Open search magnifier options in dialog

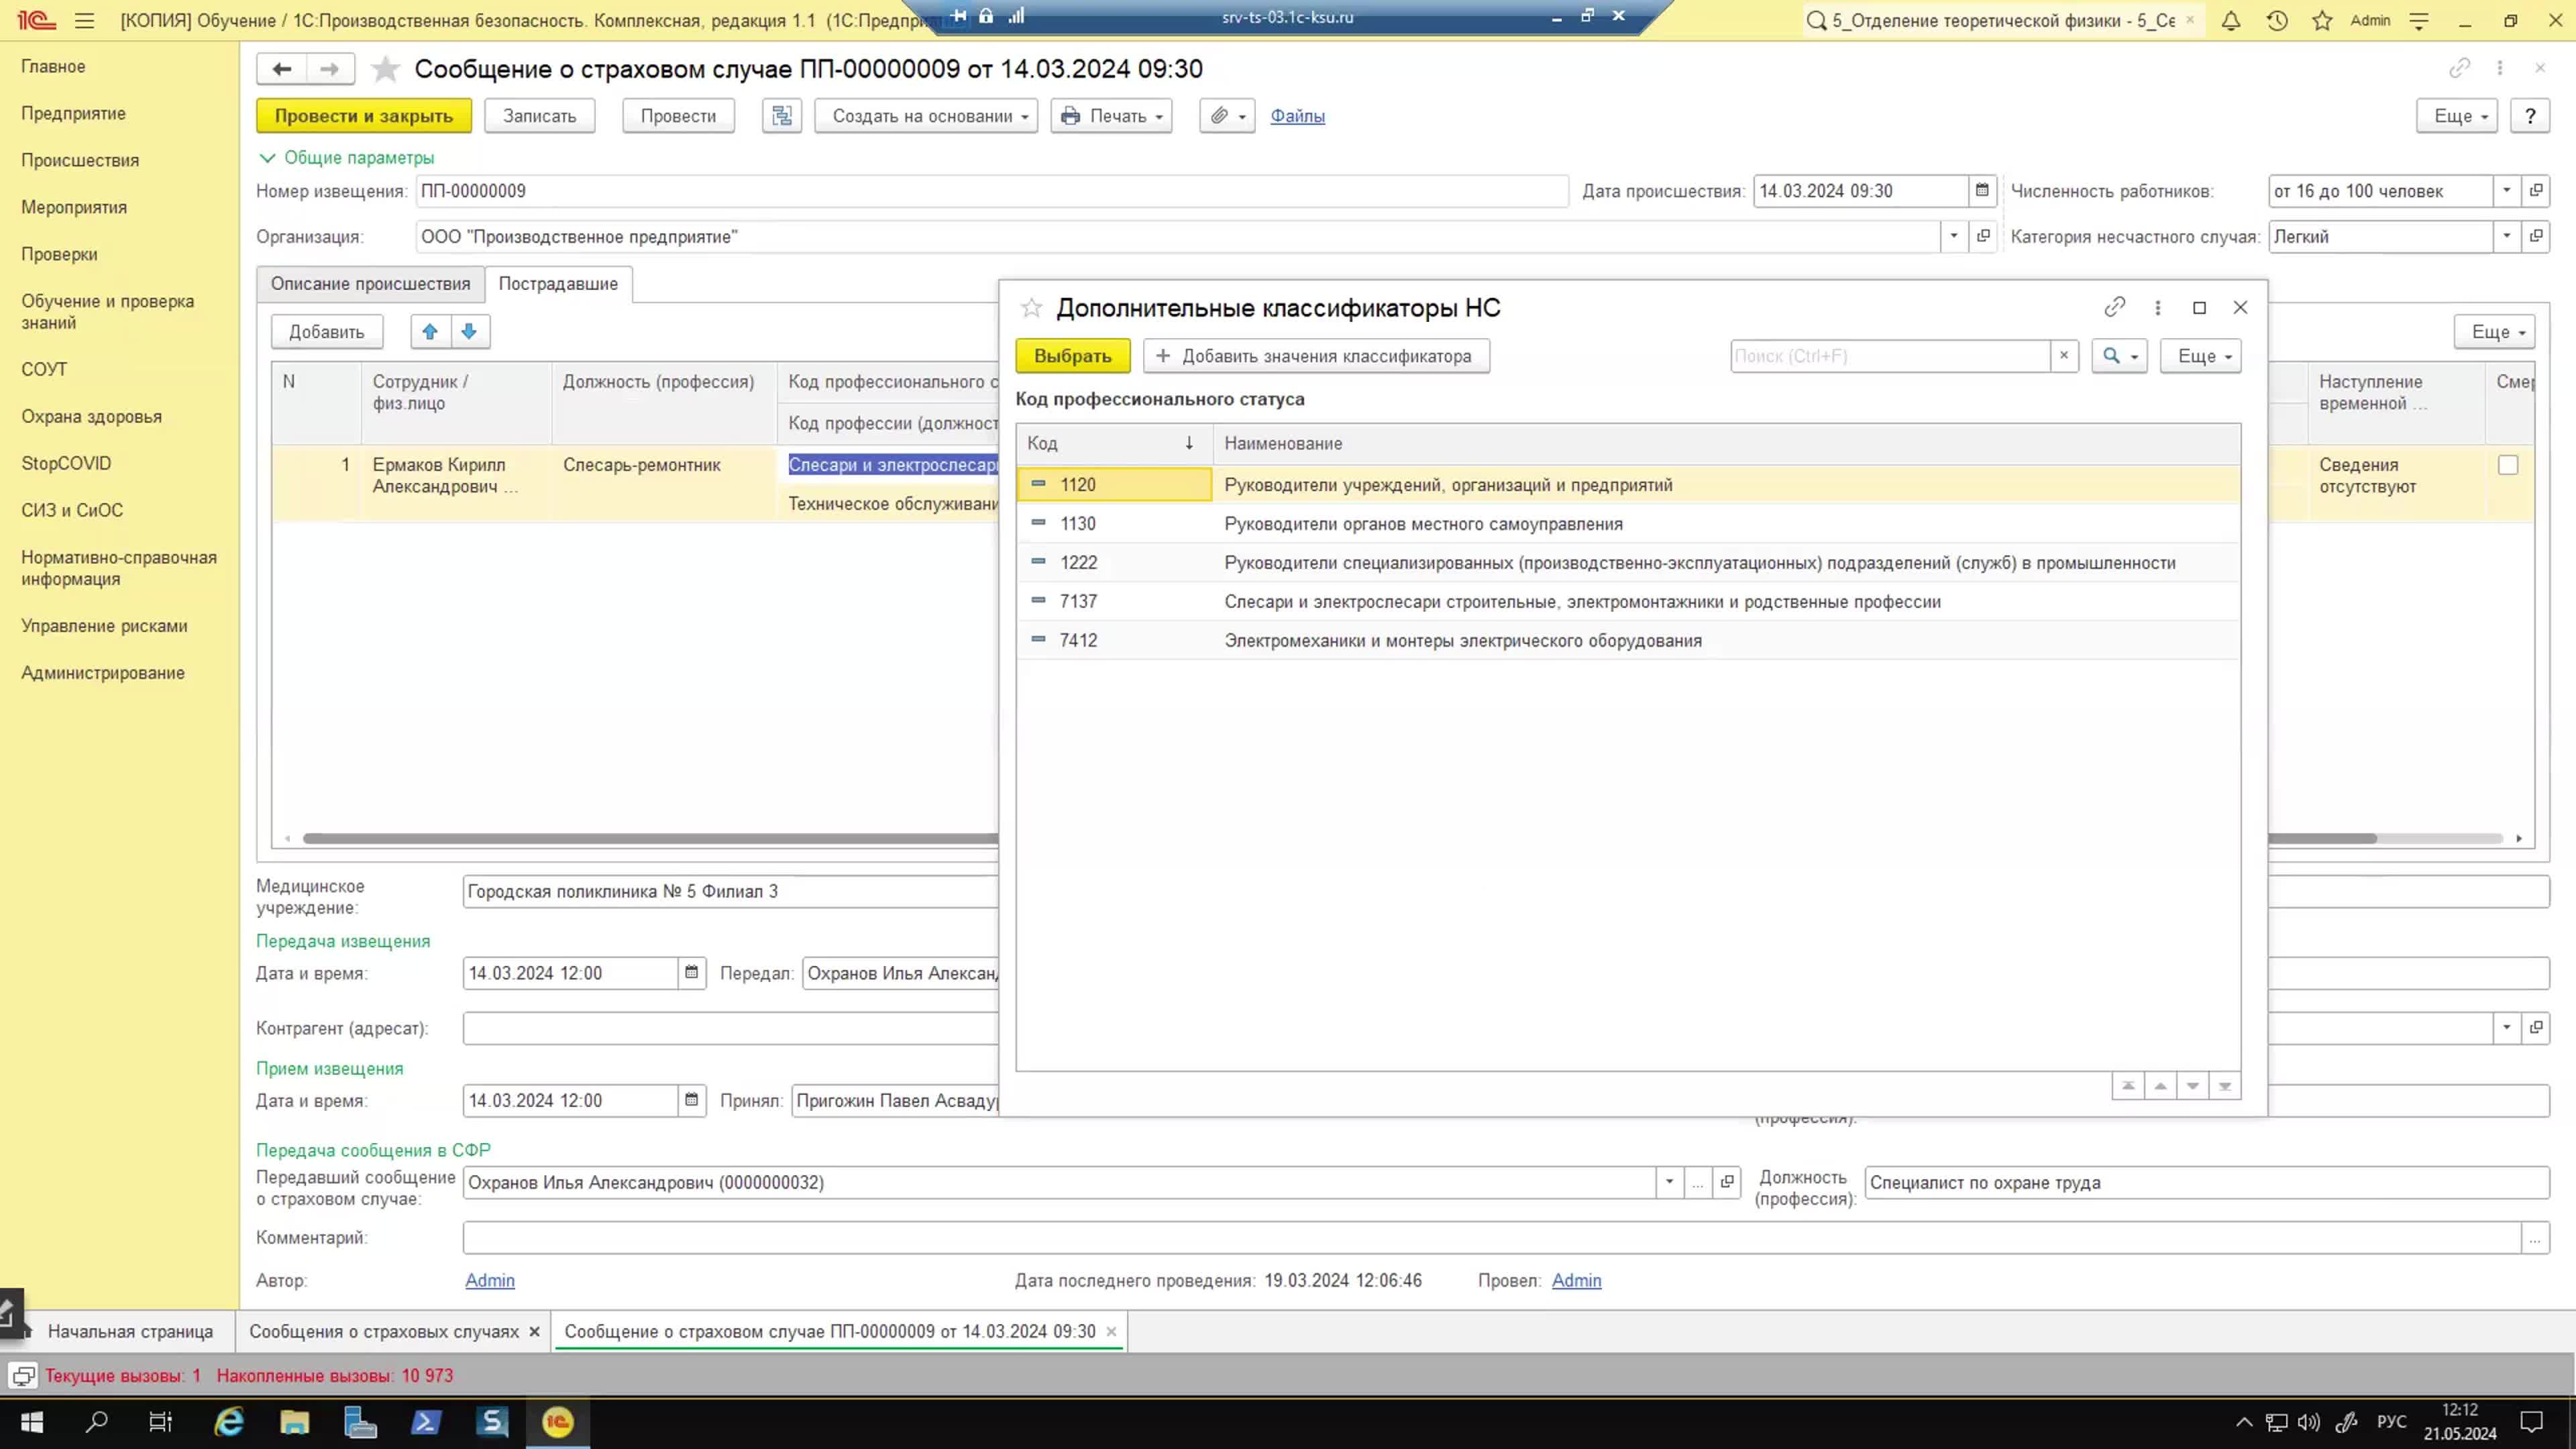pyautogui.click(x=2120, y=356)
